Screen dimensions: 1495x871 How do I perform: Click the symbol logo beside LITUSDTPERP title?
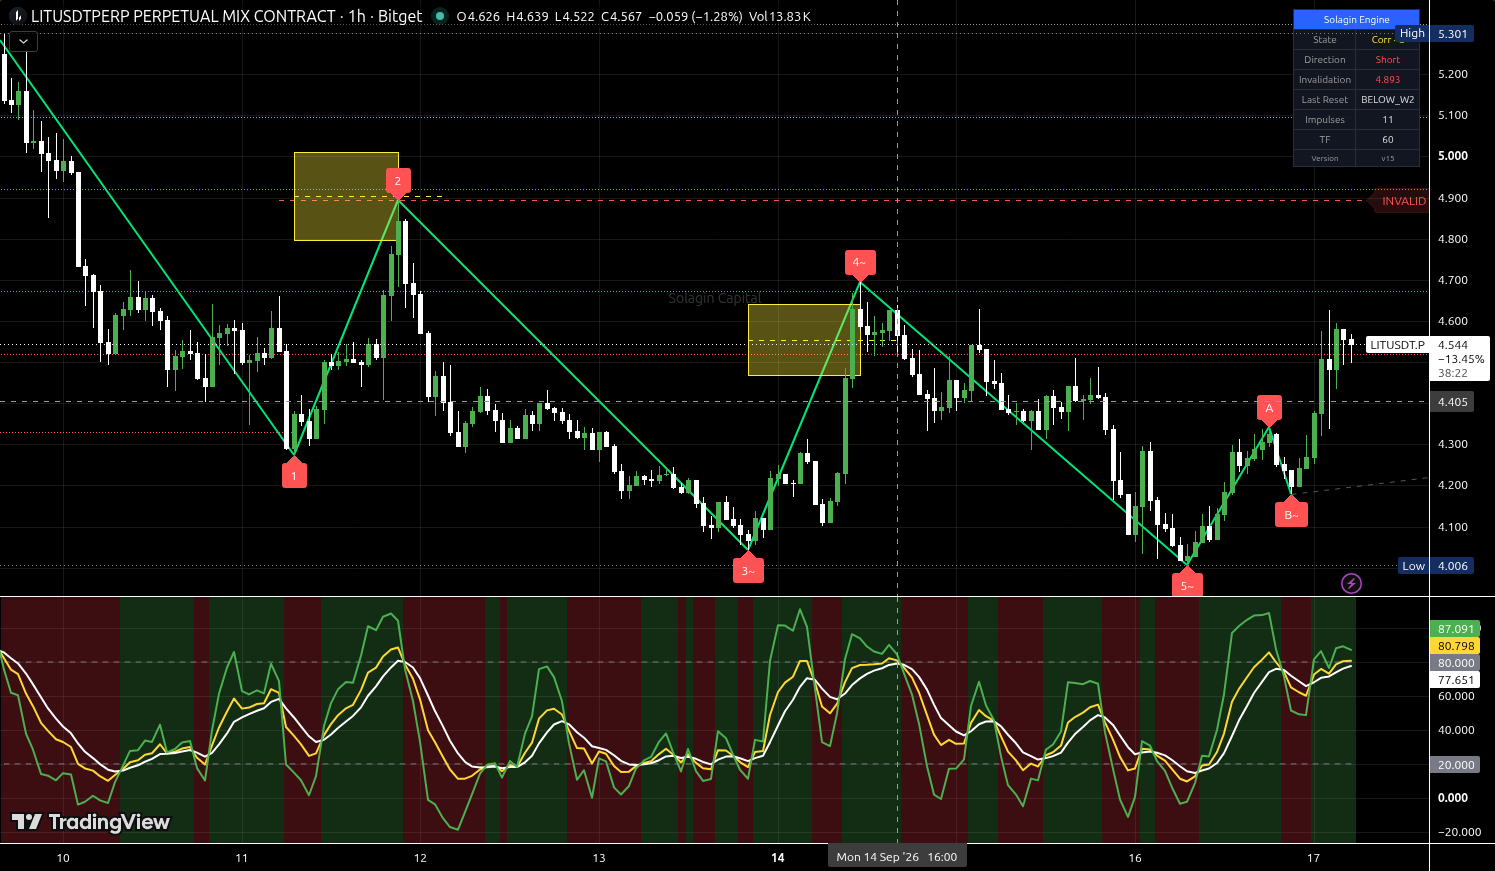coord(17,16)
